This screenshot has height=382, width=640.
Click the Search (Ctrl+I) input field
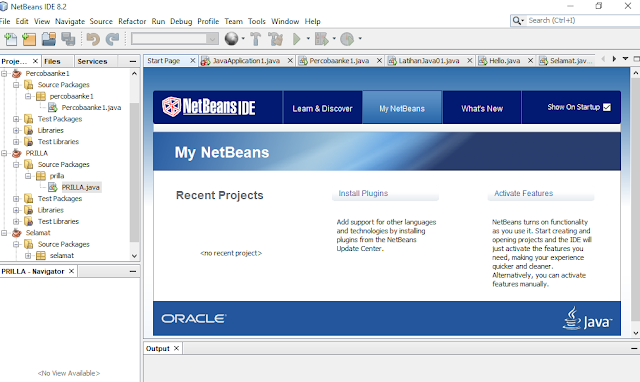pos(583,20)
